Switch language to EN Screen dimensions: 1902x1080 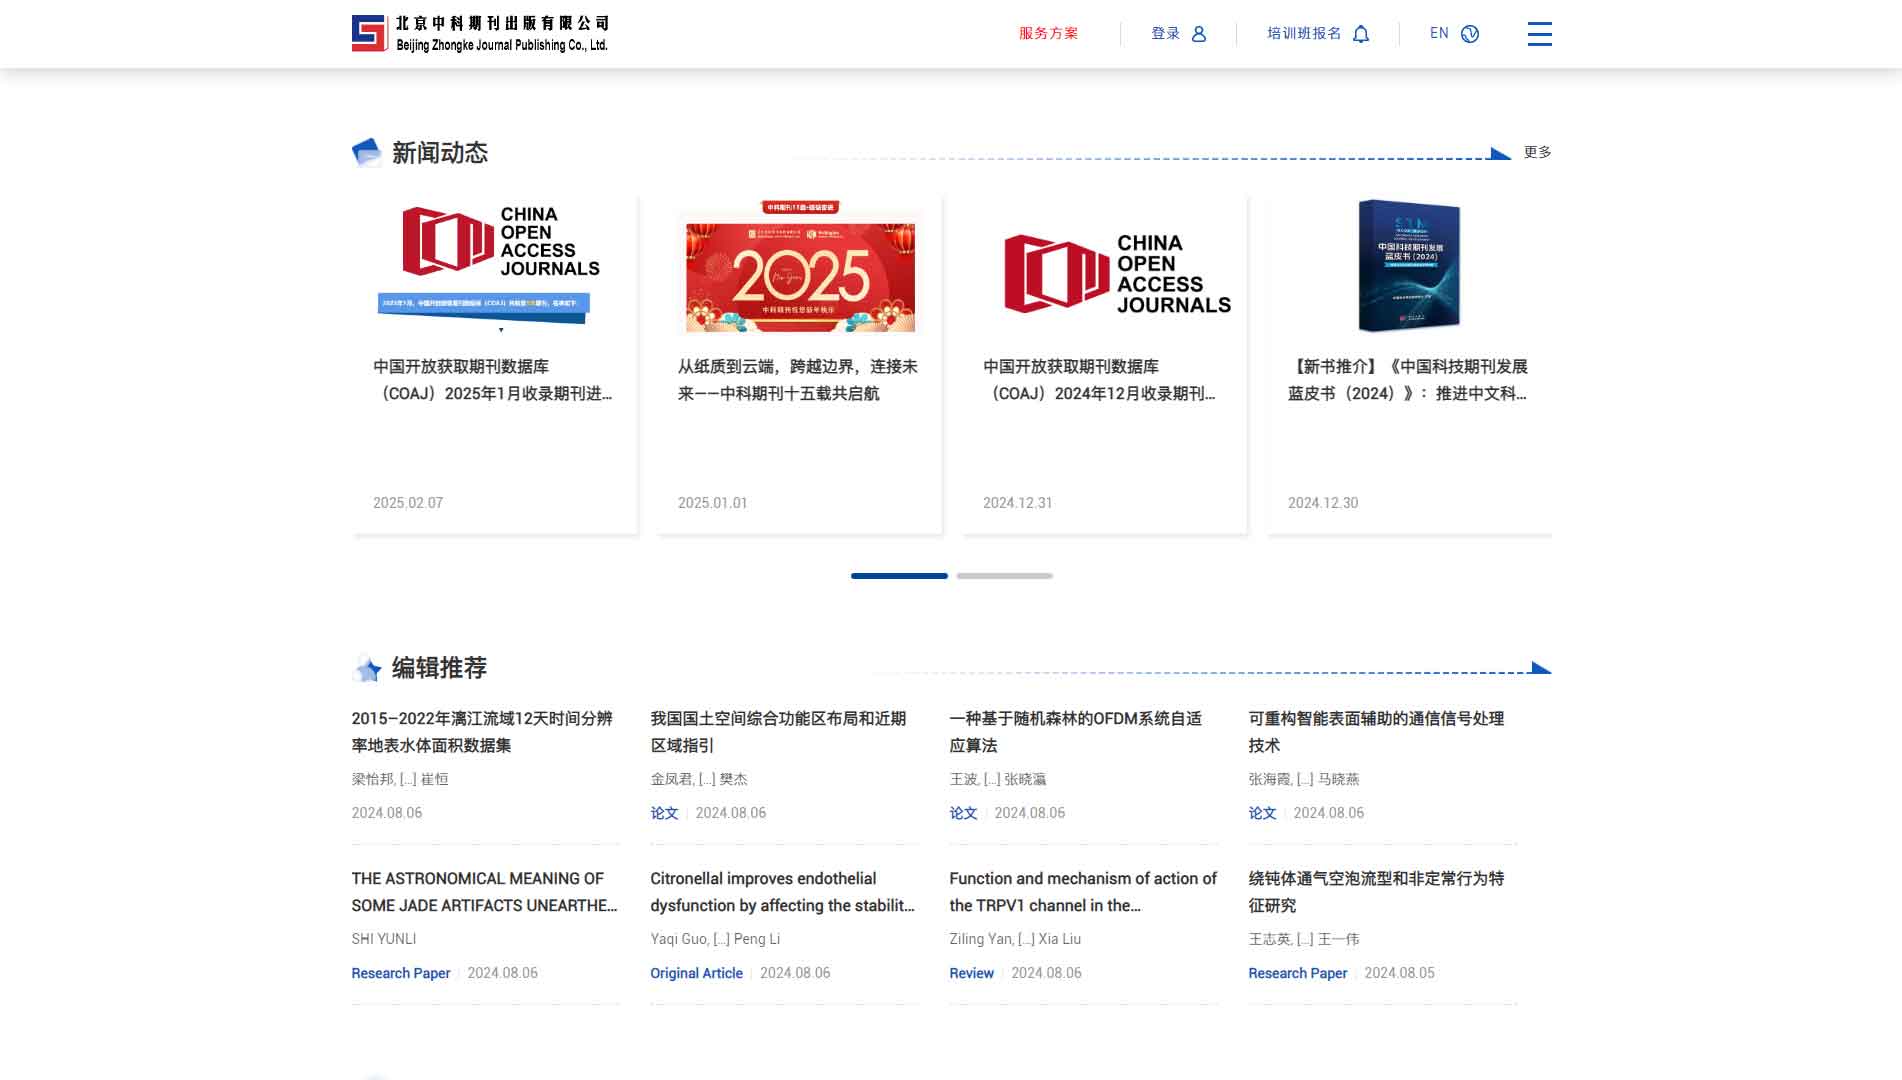coord(1439,33)
